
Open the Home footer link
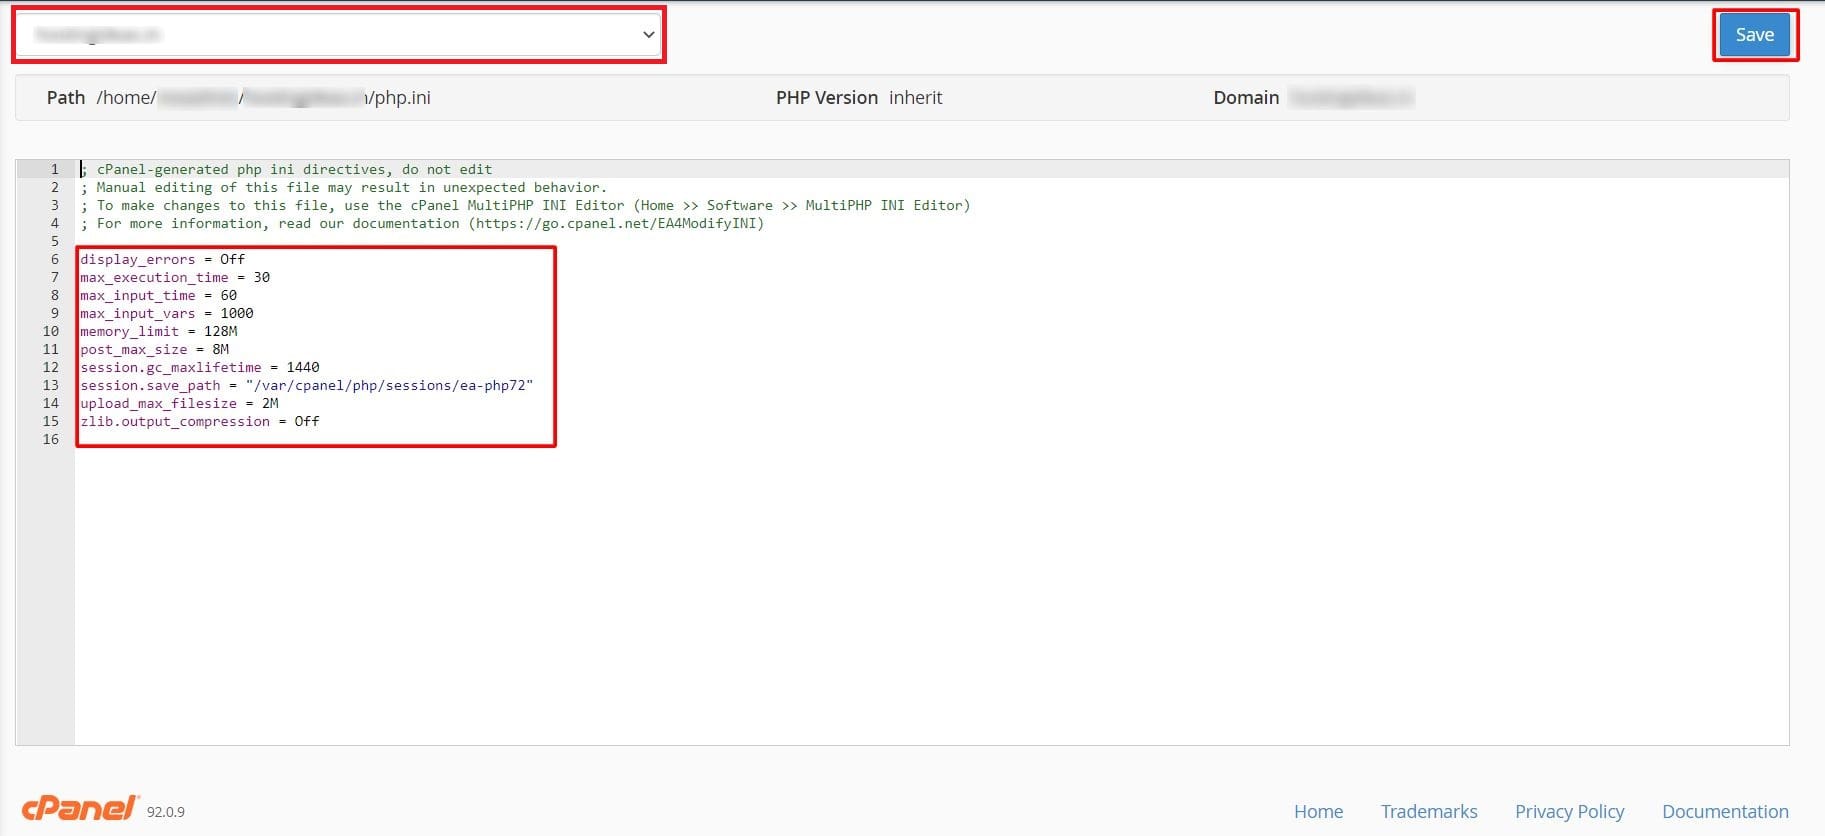tap(1318, 812)
